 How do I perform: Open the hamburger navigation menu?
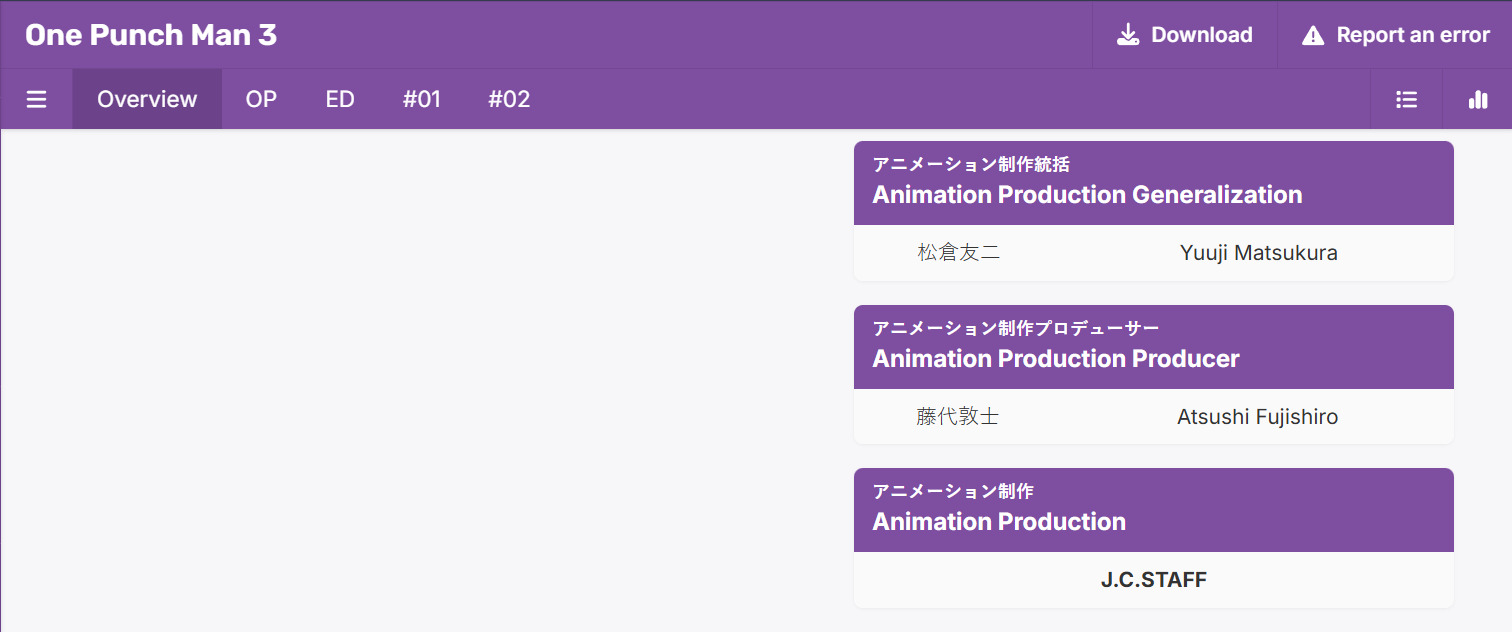point(36,99)
